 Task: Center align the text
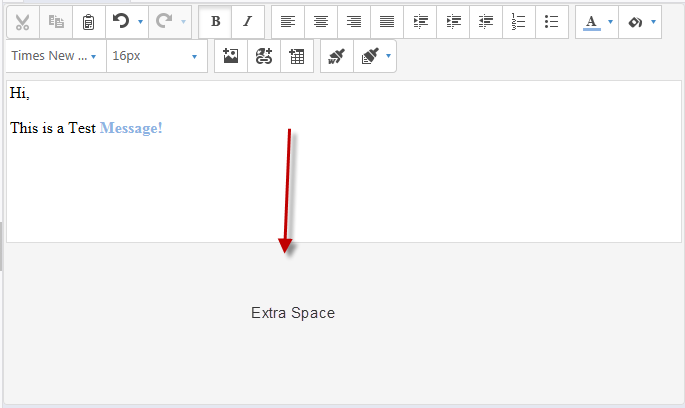321,21
